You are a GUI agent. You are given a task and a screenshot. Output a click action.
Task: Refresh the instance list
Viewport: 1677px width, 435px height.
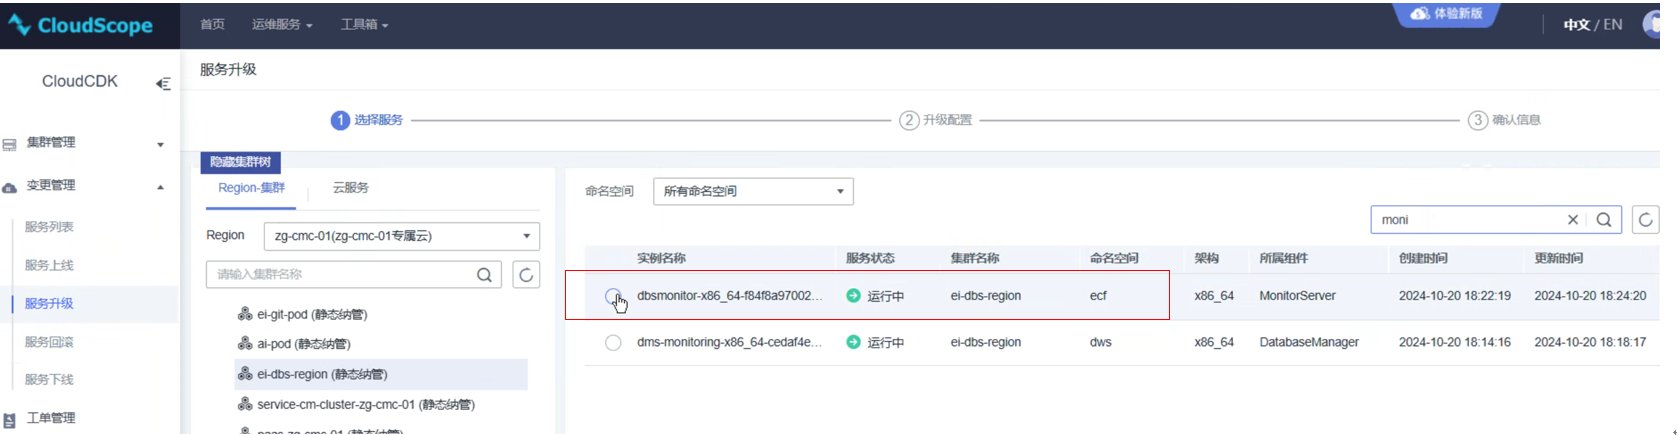pyautogui.click(x=1645, y=220)
